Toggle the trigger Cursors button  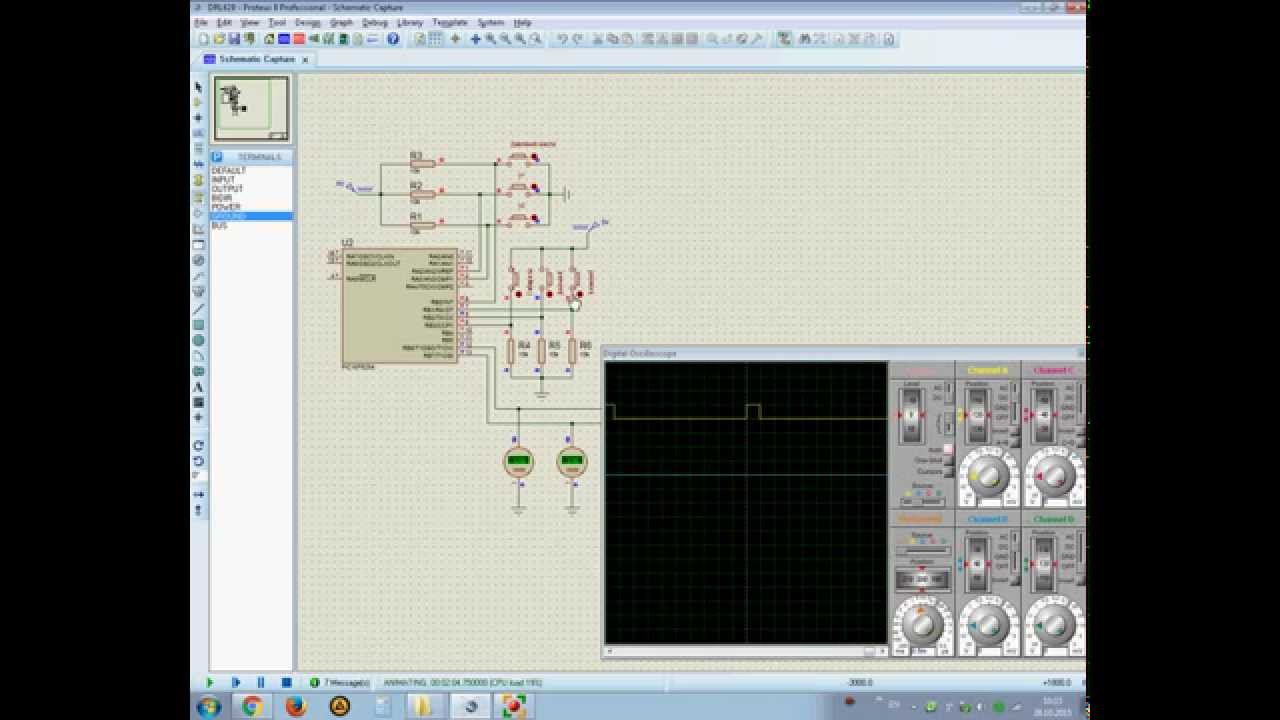947,471
